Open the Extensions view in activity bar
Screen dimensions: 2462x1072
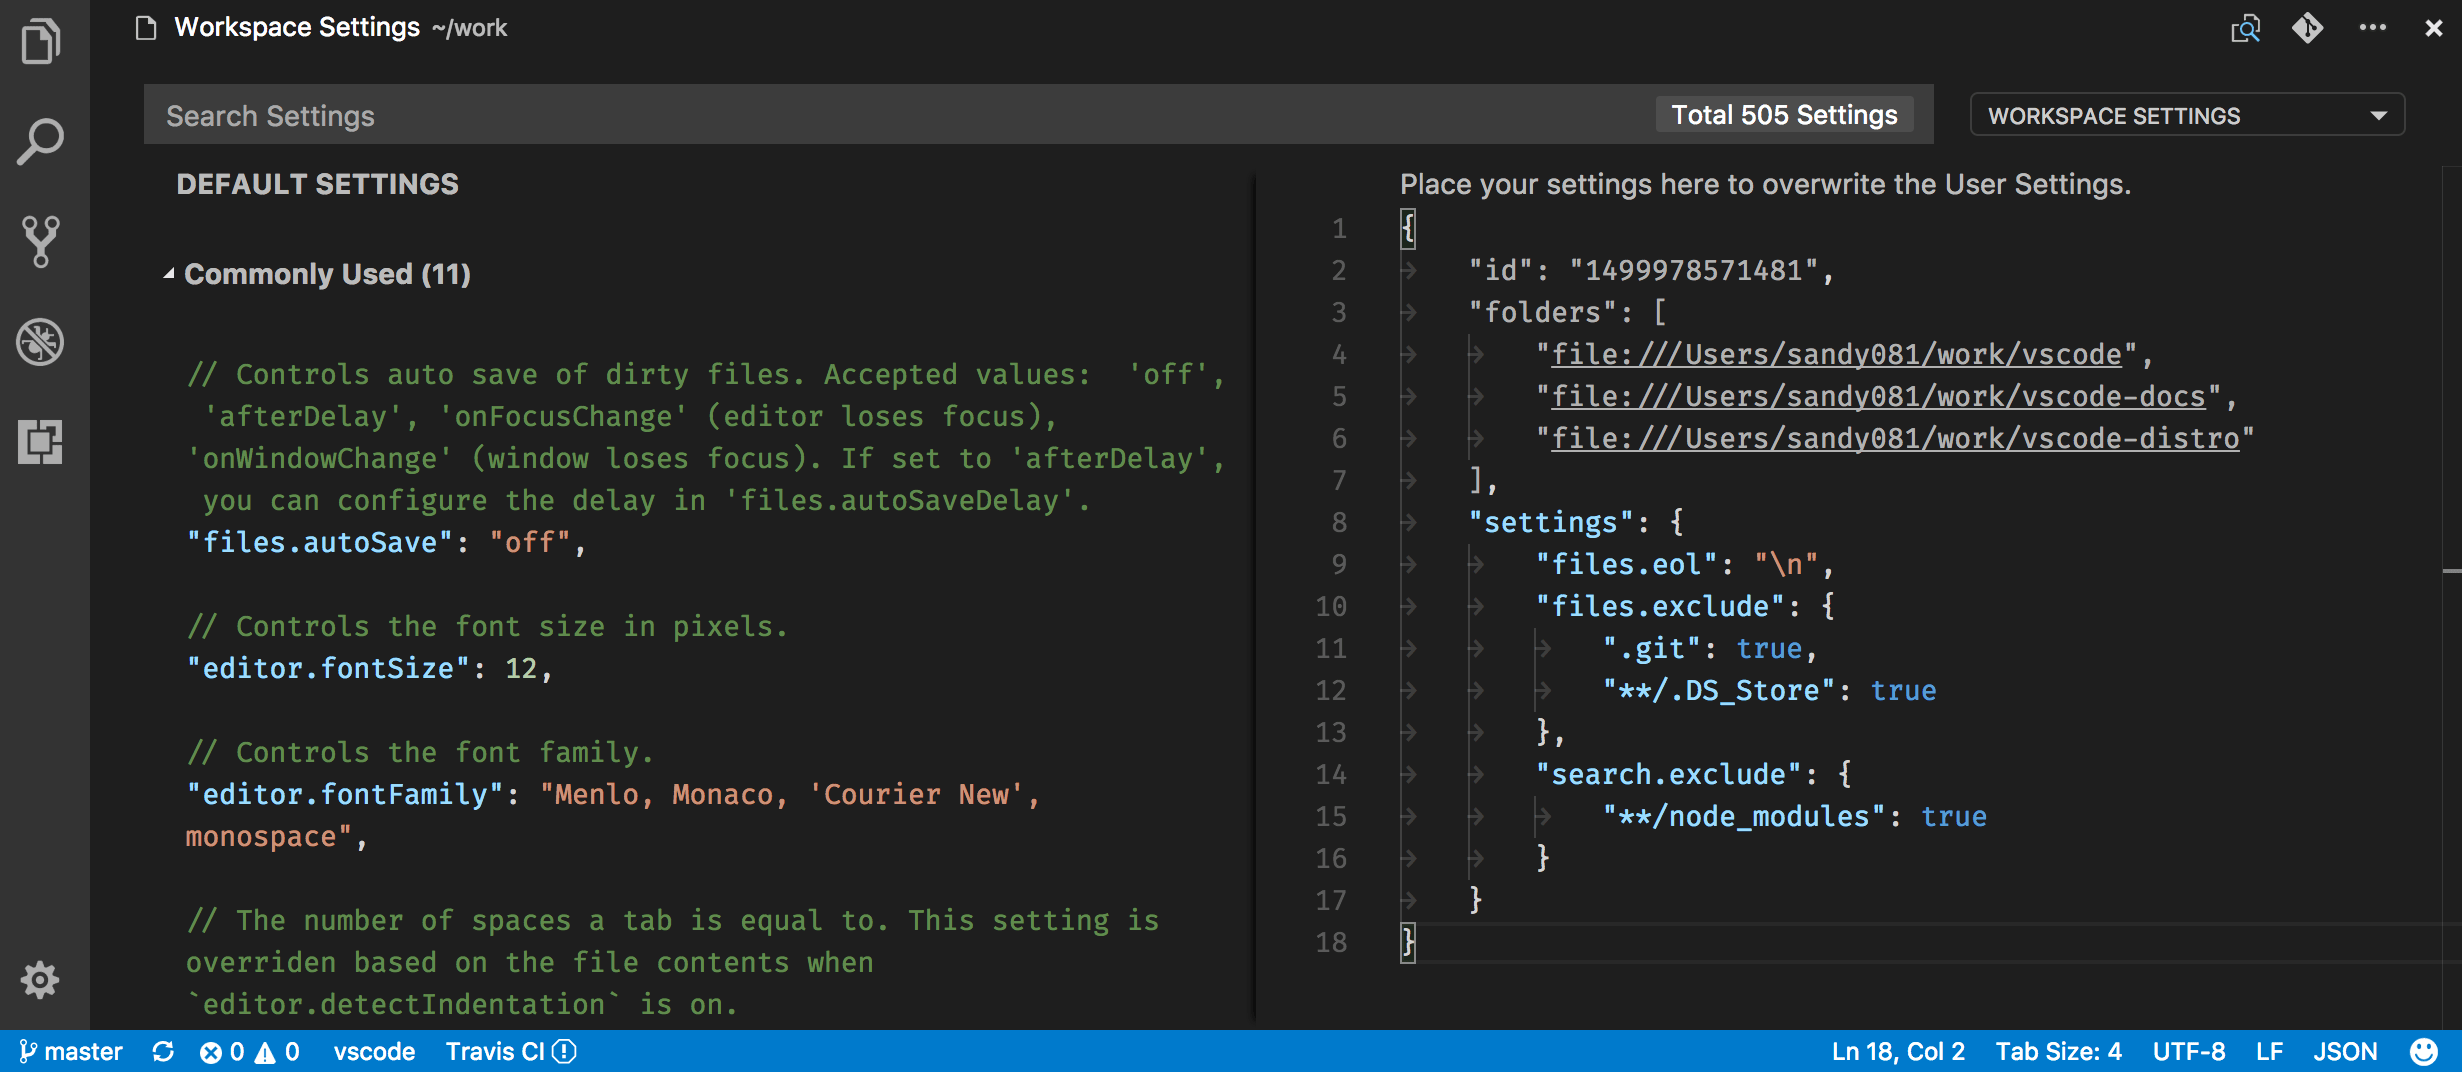tap(41, 442)
